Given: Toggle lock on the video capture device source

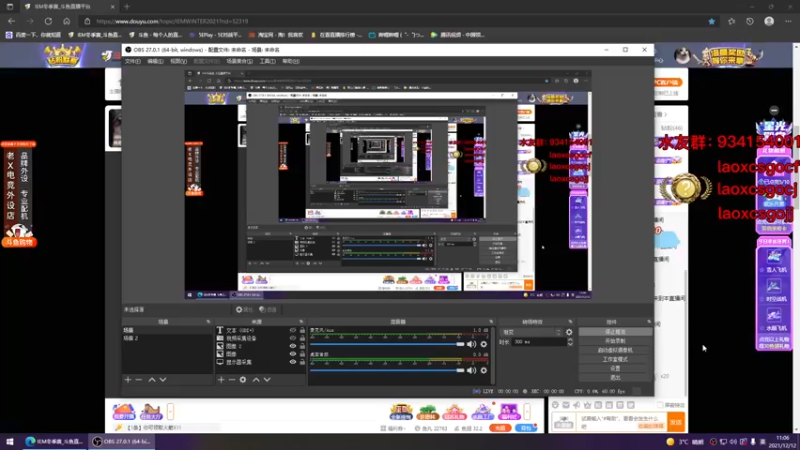Looking at the screenshot, I should pyautogui.click(x=302, y=338).
